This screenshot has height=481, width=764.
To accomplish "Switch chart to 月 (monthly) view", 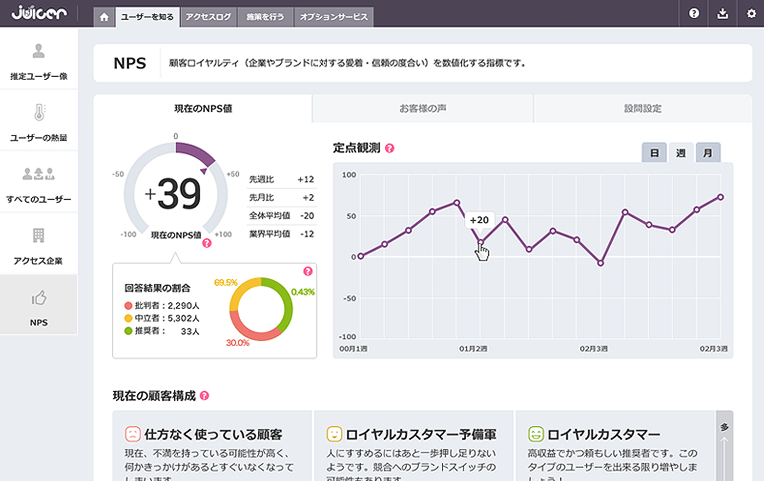I will 707,153.
